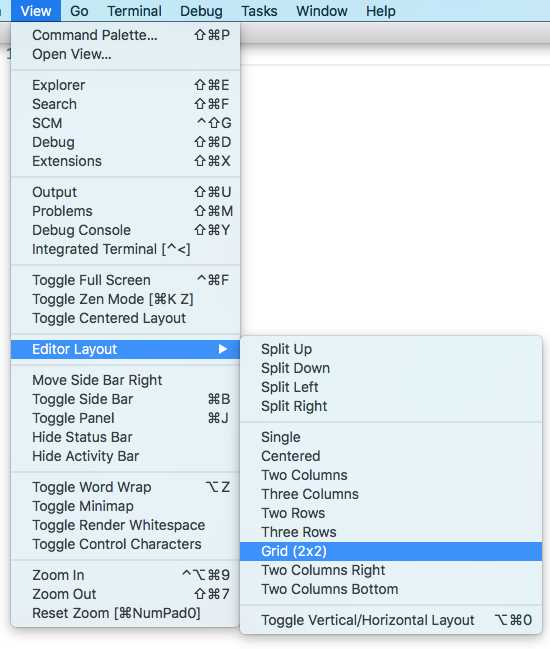
Task: Select Two Columns layout
Action: point(391,475)
